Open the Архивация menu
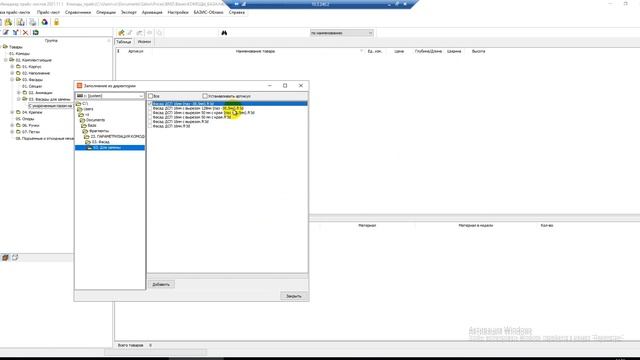 (x=152, y=12)
